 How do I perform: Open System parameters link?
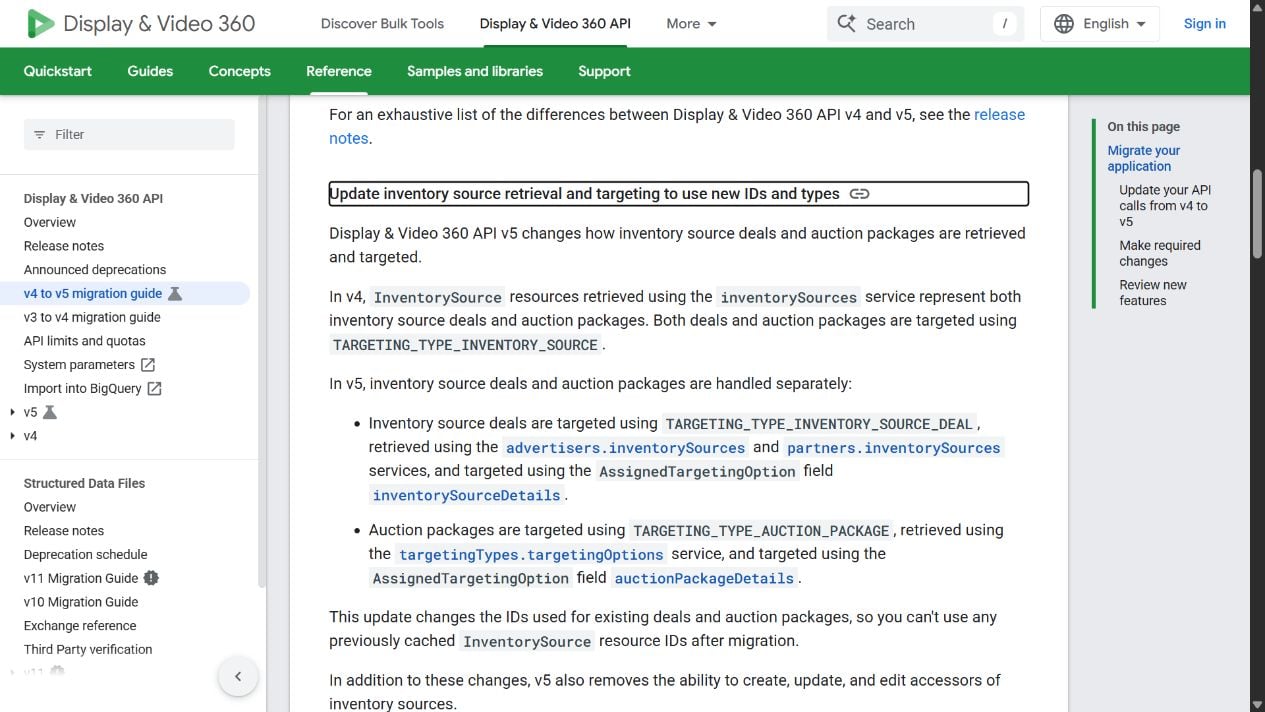coord(79,365)
